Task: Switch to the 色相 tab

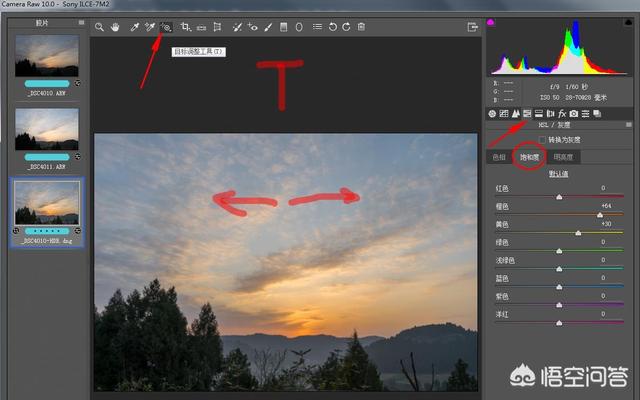Action: click(x=499, y=157)
